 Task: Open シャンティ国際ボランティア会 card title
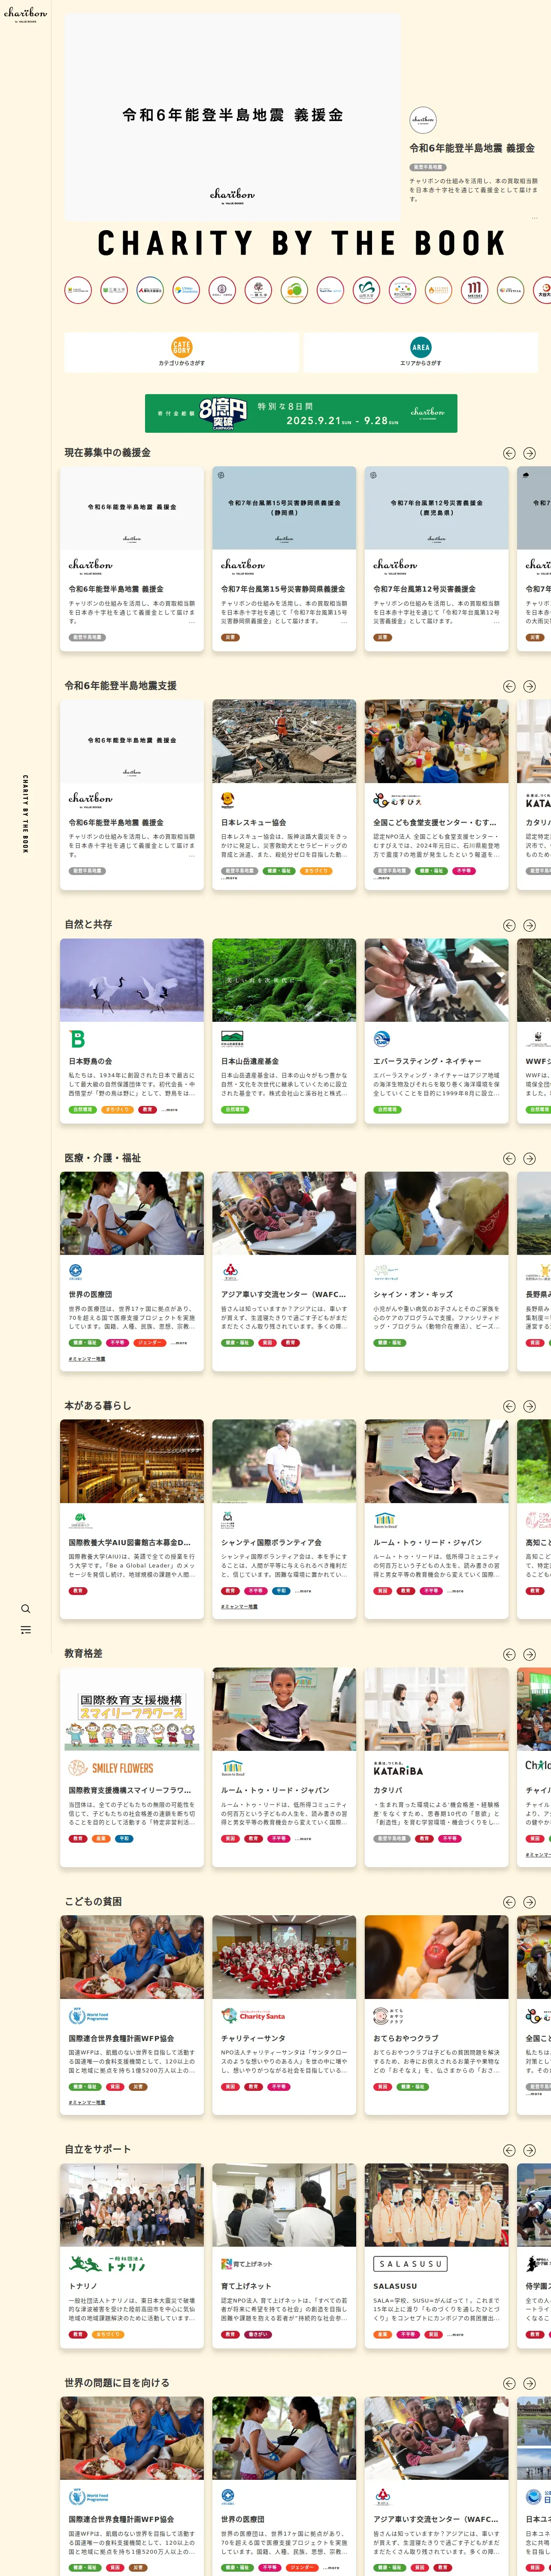(271, 1542)
